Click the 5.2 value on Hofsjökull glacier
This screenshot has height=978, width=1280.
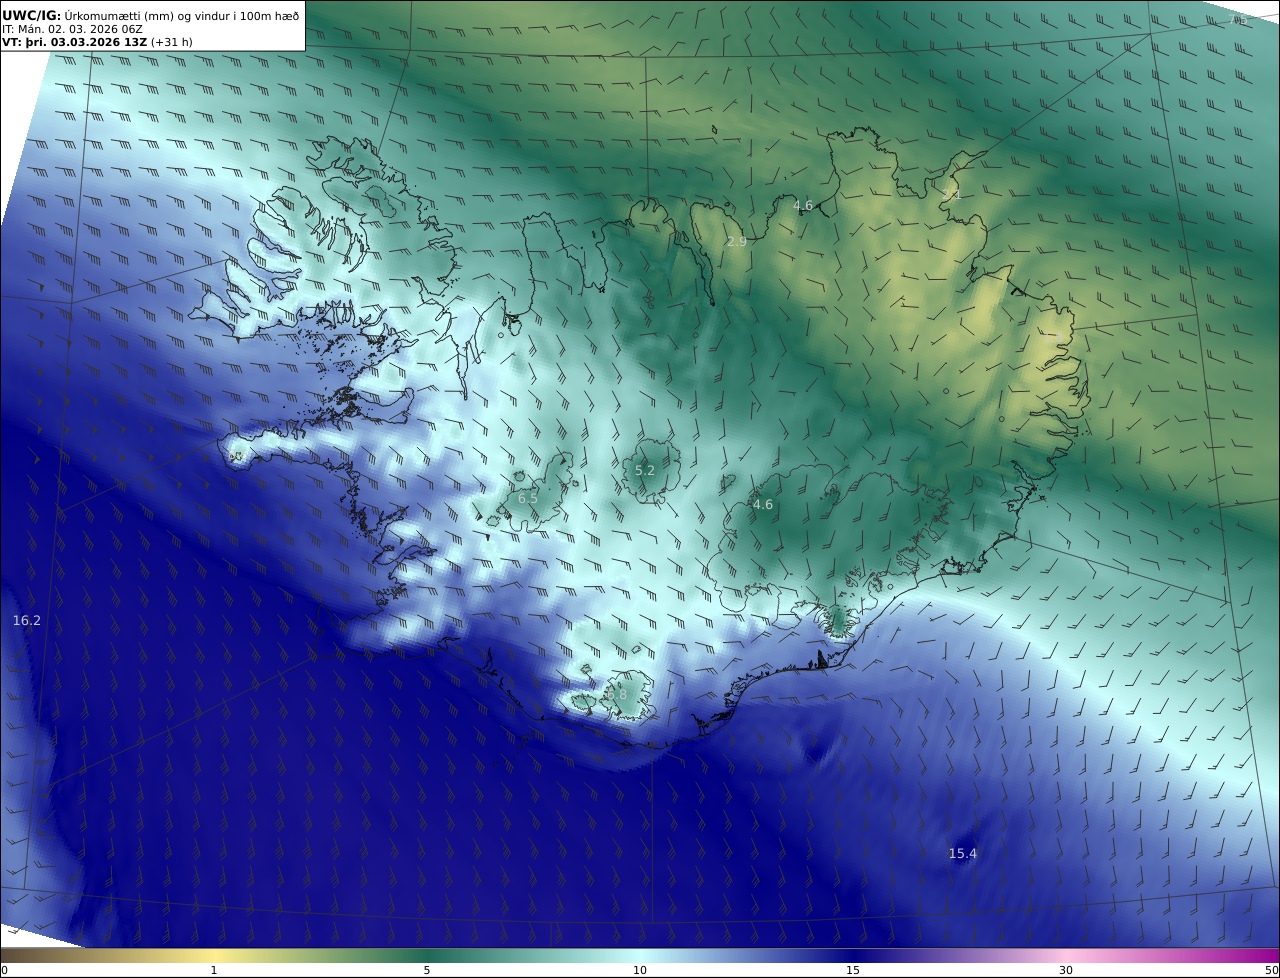pos(645,471)
